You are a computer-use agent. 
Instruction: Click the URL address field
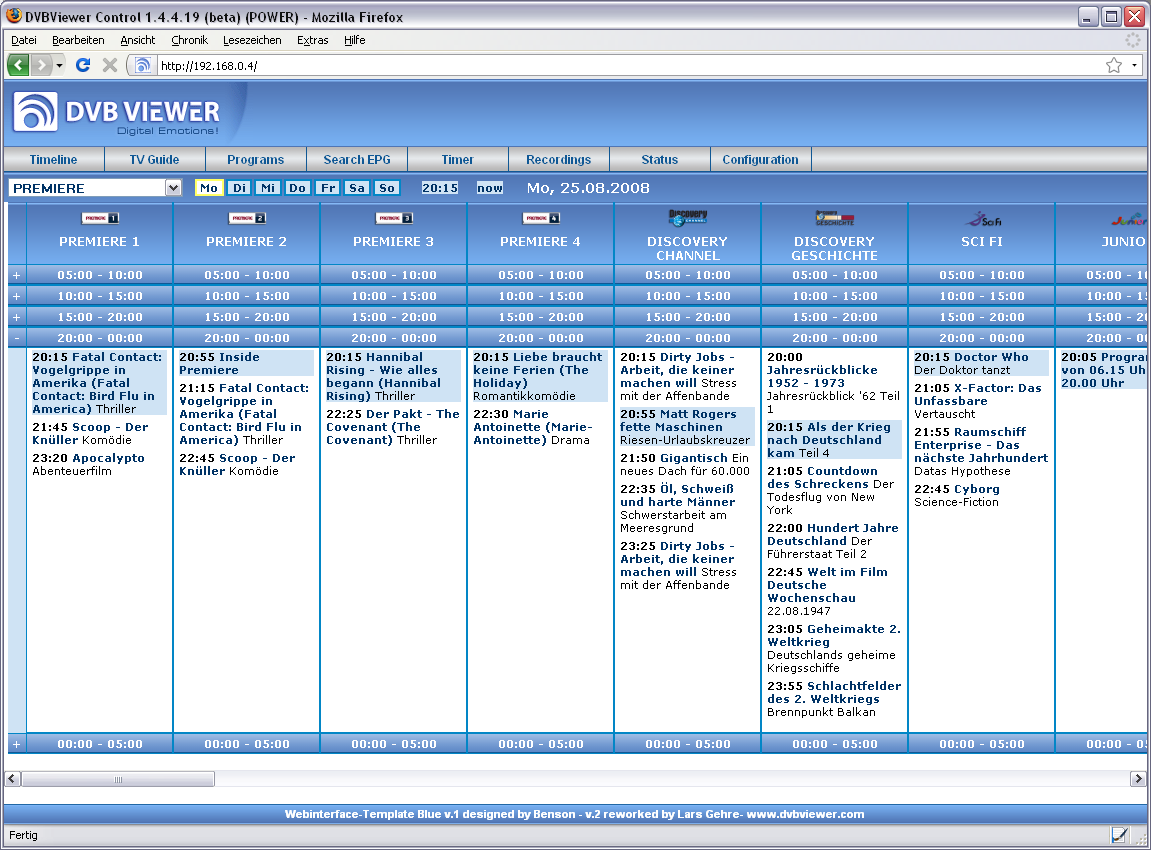pyautogui.click(x=620, y=65)
